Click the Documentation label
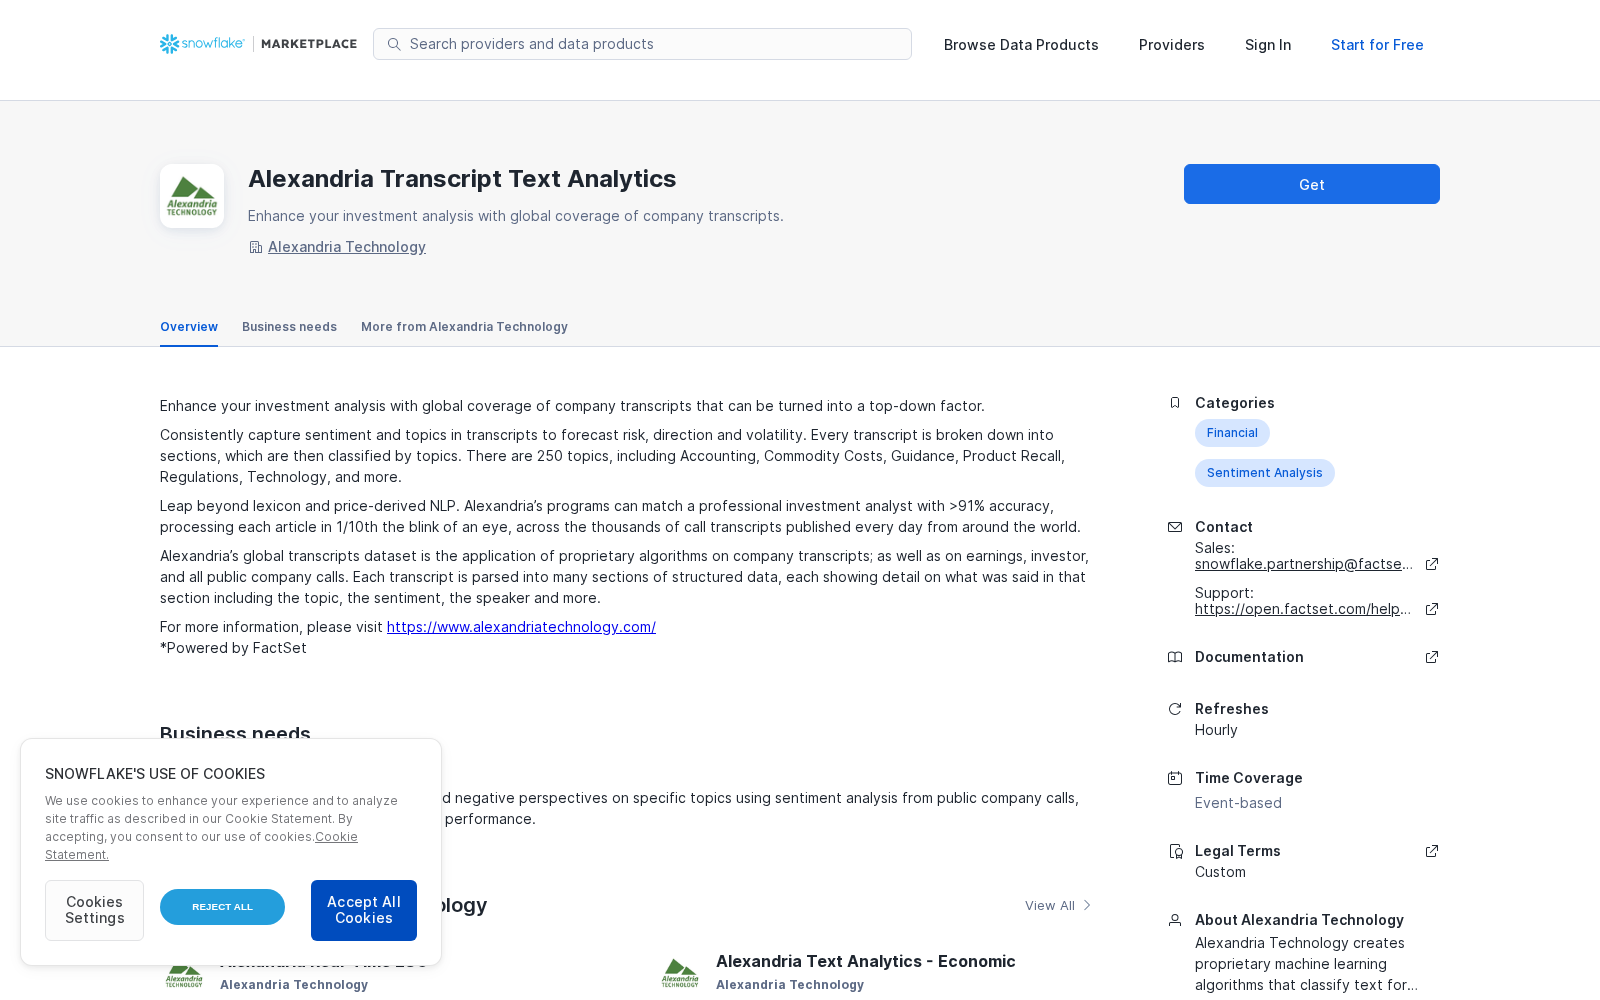 (x=1249, y=657)
